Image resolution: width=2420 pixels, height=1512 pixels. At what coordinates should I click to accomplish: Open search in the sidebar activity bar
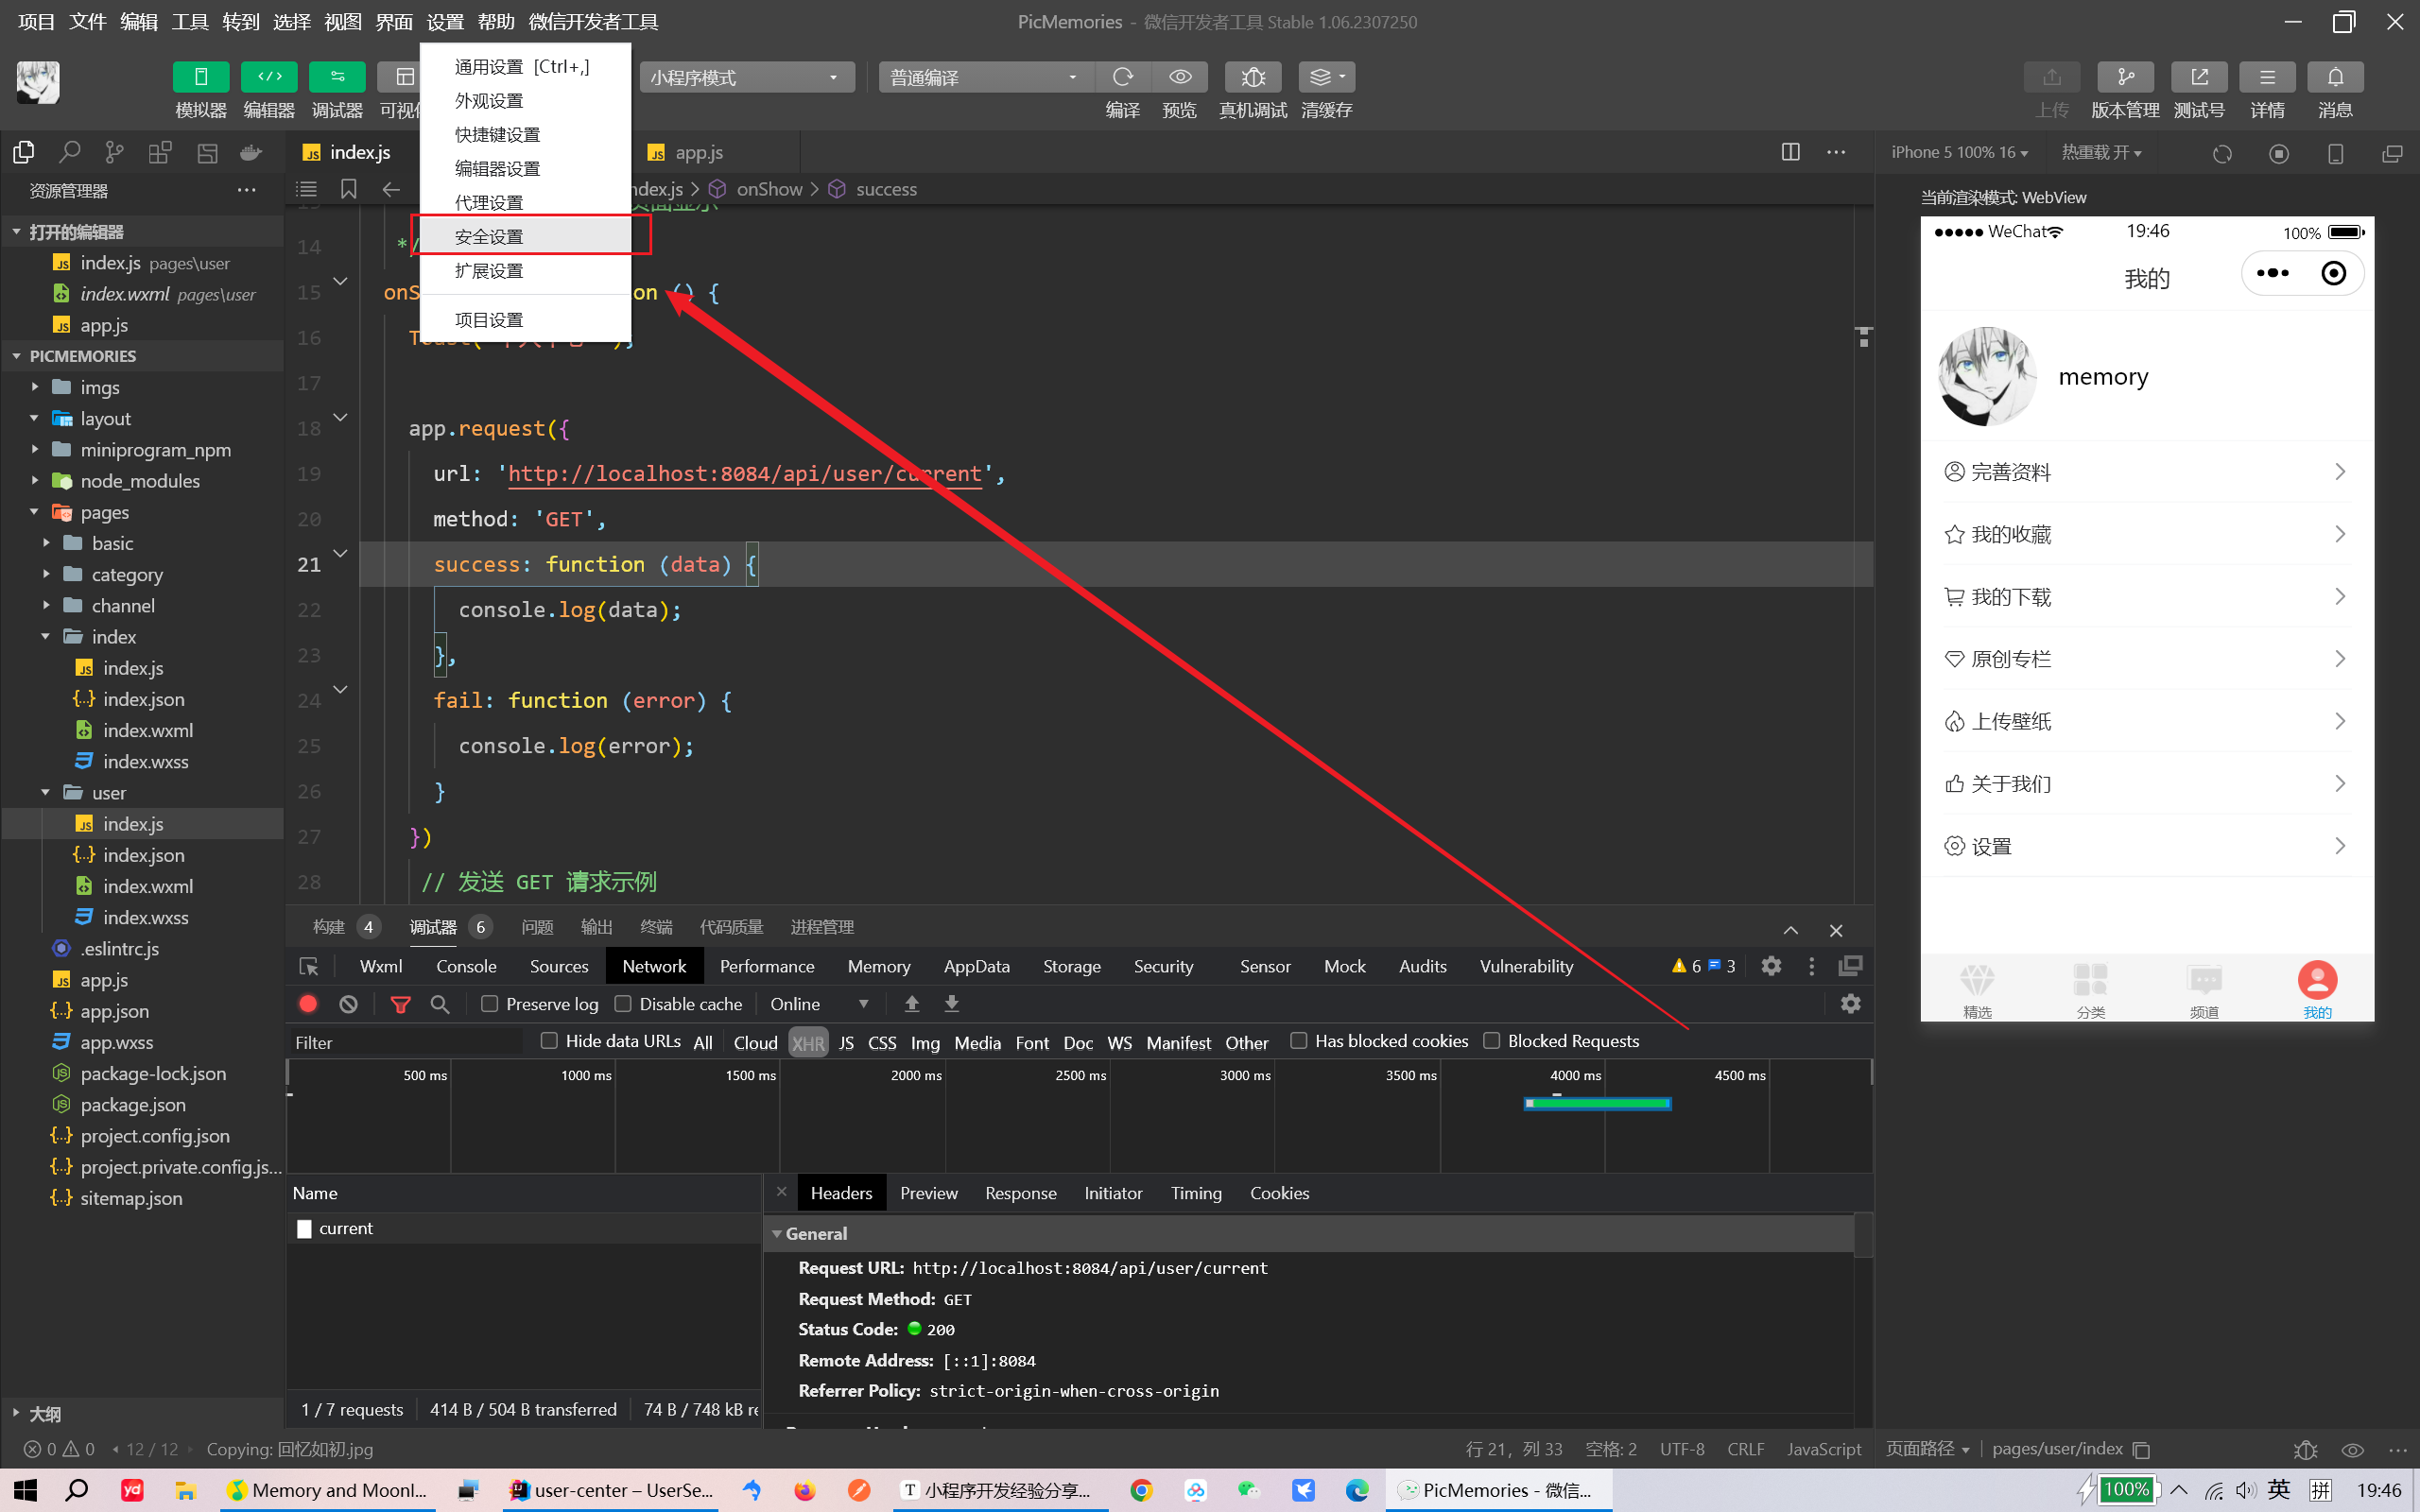(x=69, y=152)
